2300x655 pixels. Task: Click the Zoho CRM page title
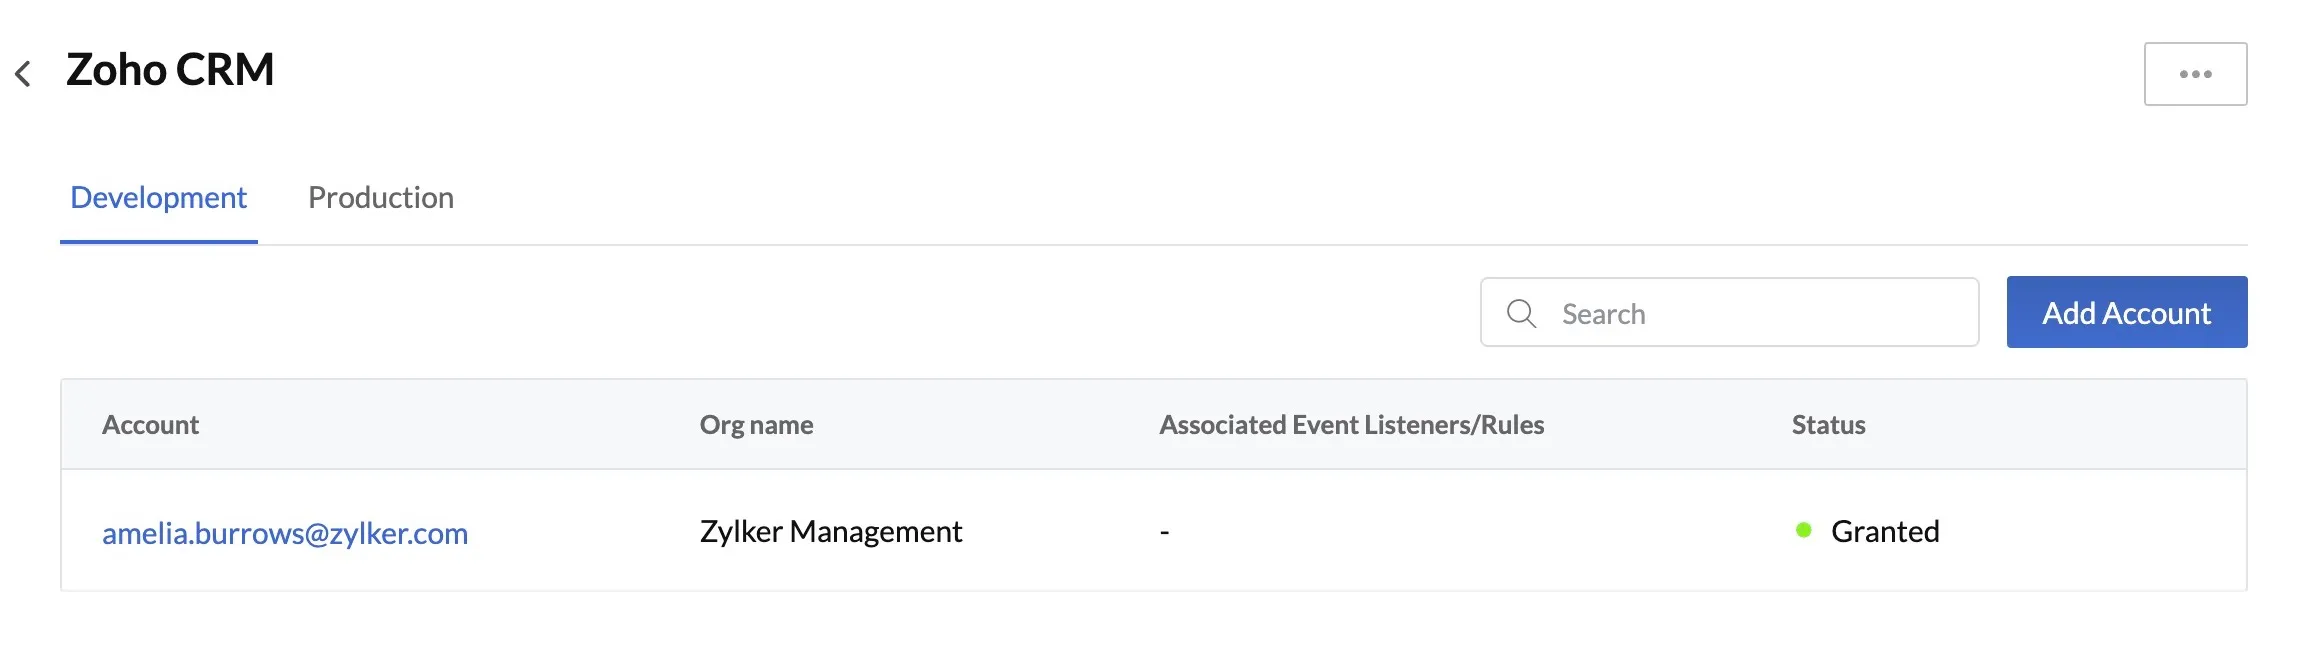point(170,70)
